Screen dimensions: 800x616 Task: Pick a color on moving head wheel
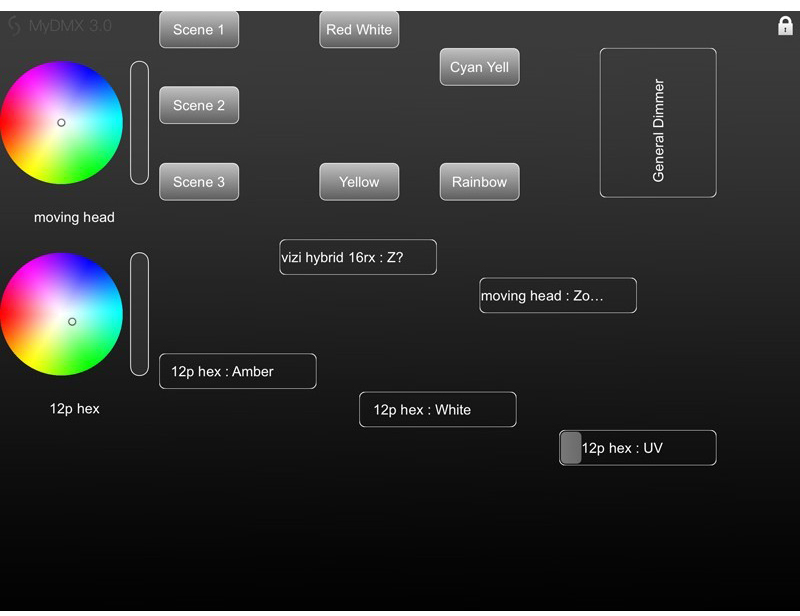click(61, 123)
